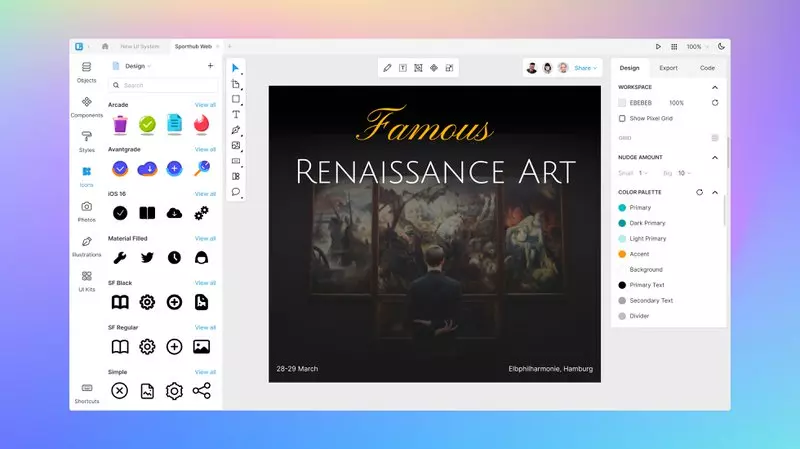This screenshot has width=800, height=449.
Task: Switch to the New UI System tab
Action: (x=140, y=46)
